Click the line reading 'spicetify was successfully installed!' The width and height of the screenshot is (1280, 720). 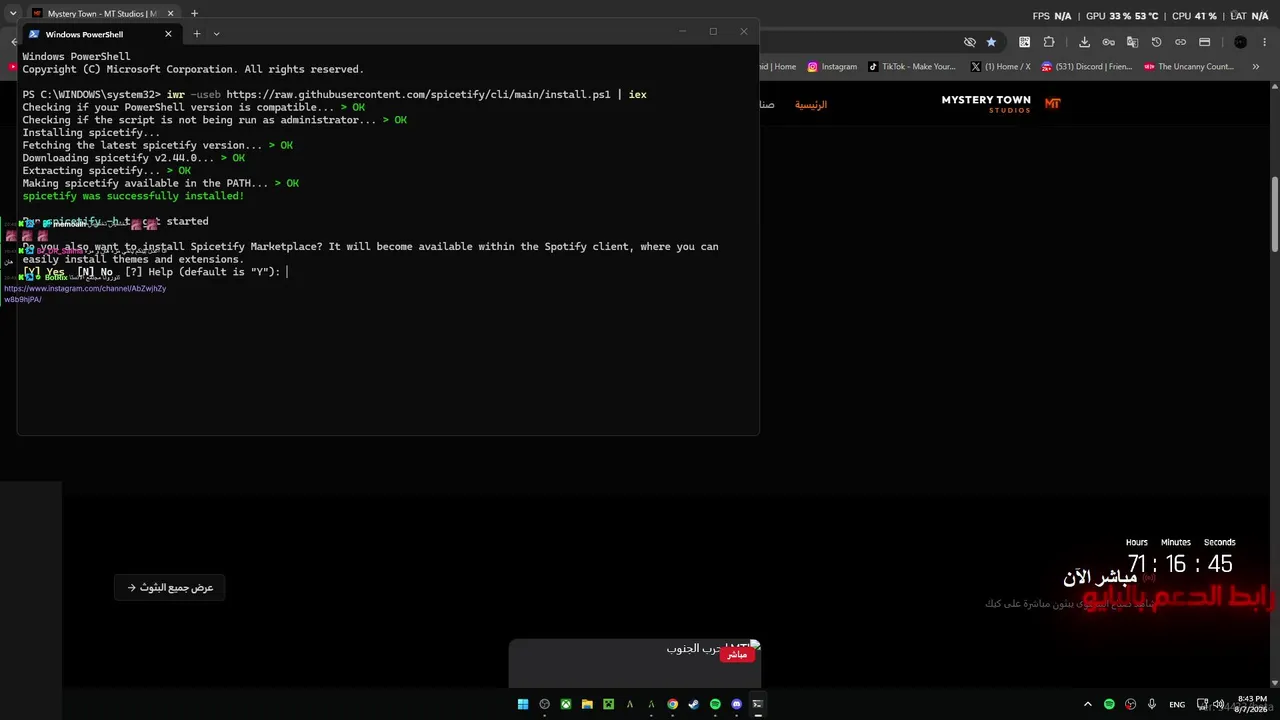pos(133,196)
